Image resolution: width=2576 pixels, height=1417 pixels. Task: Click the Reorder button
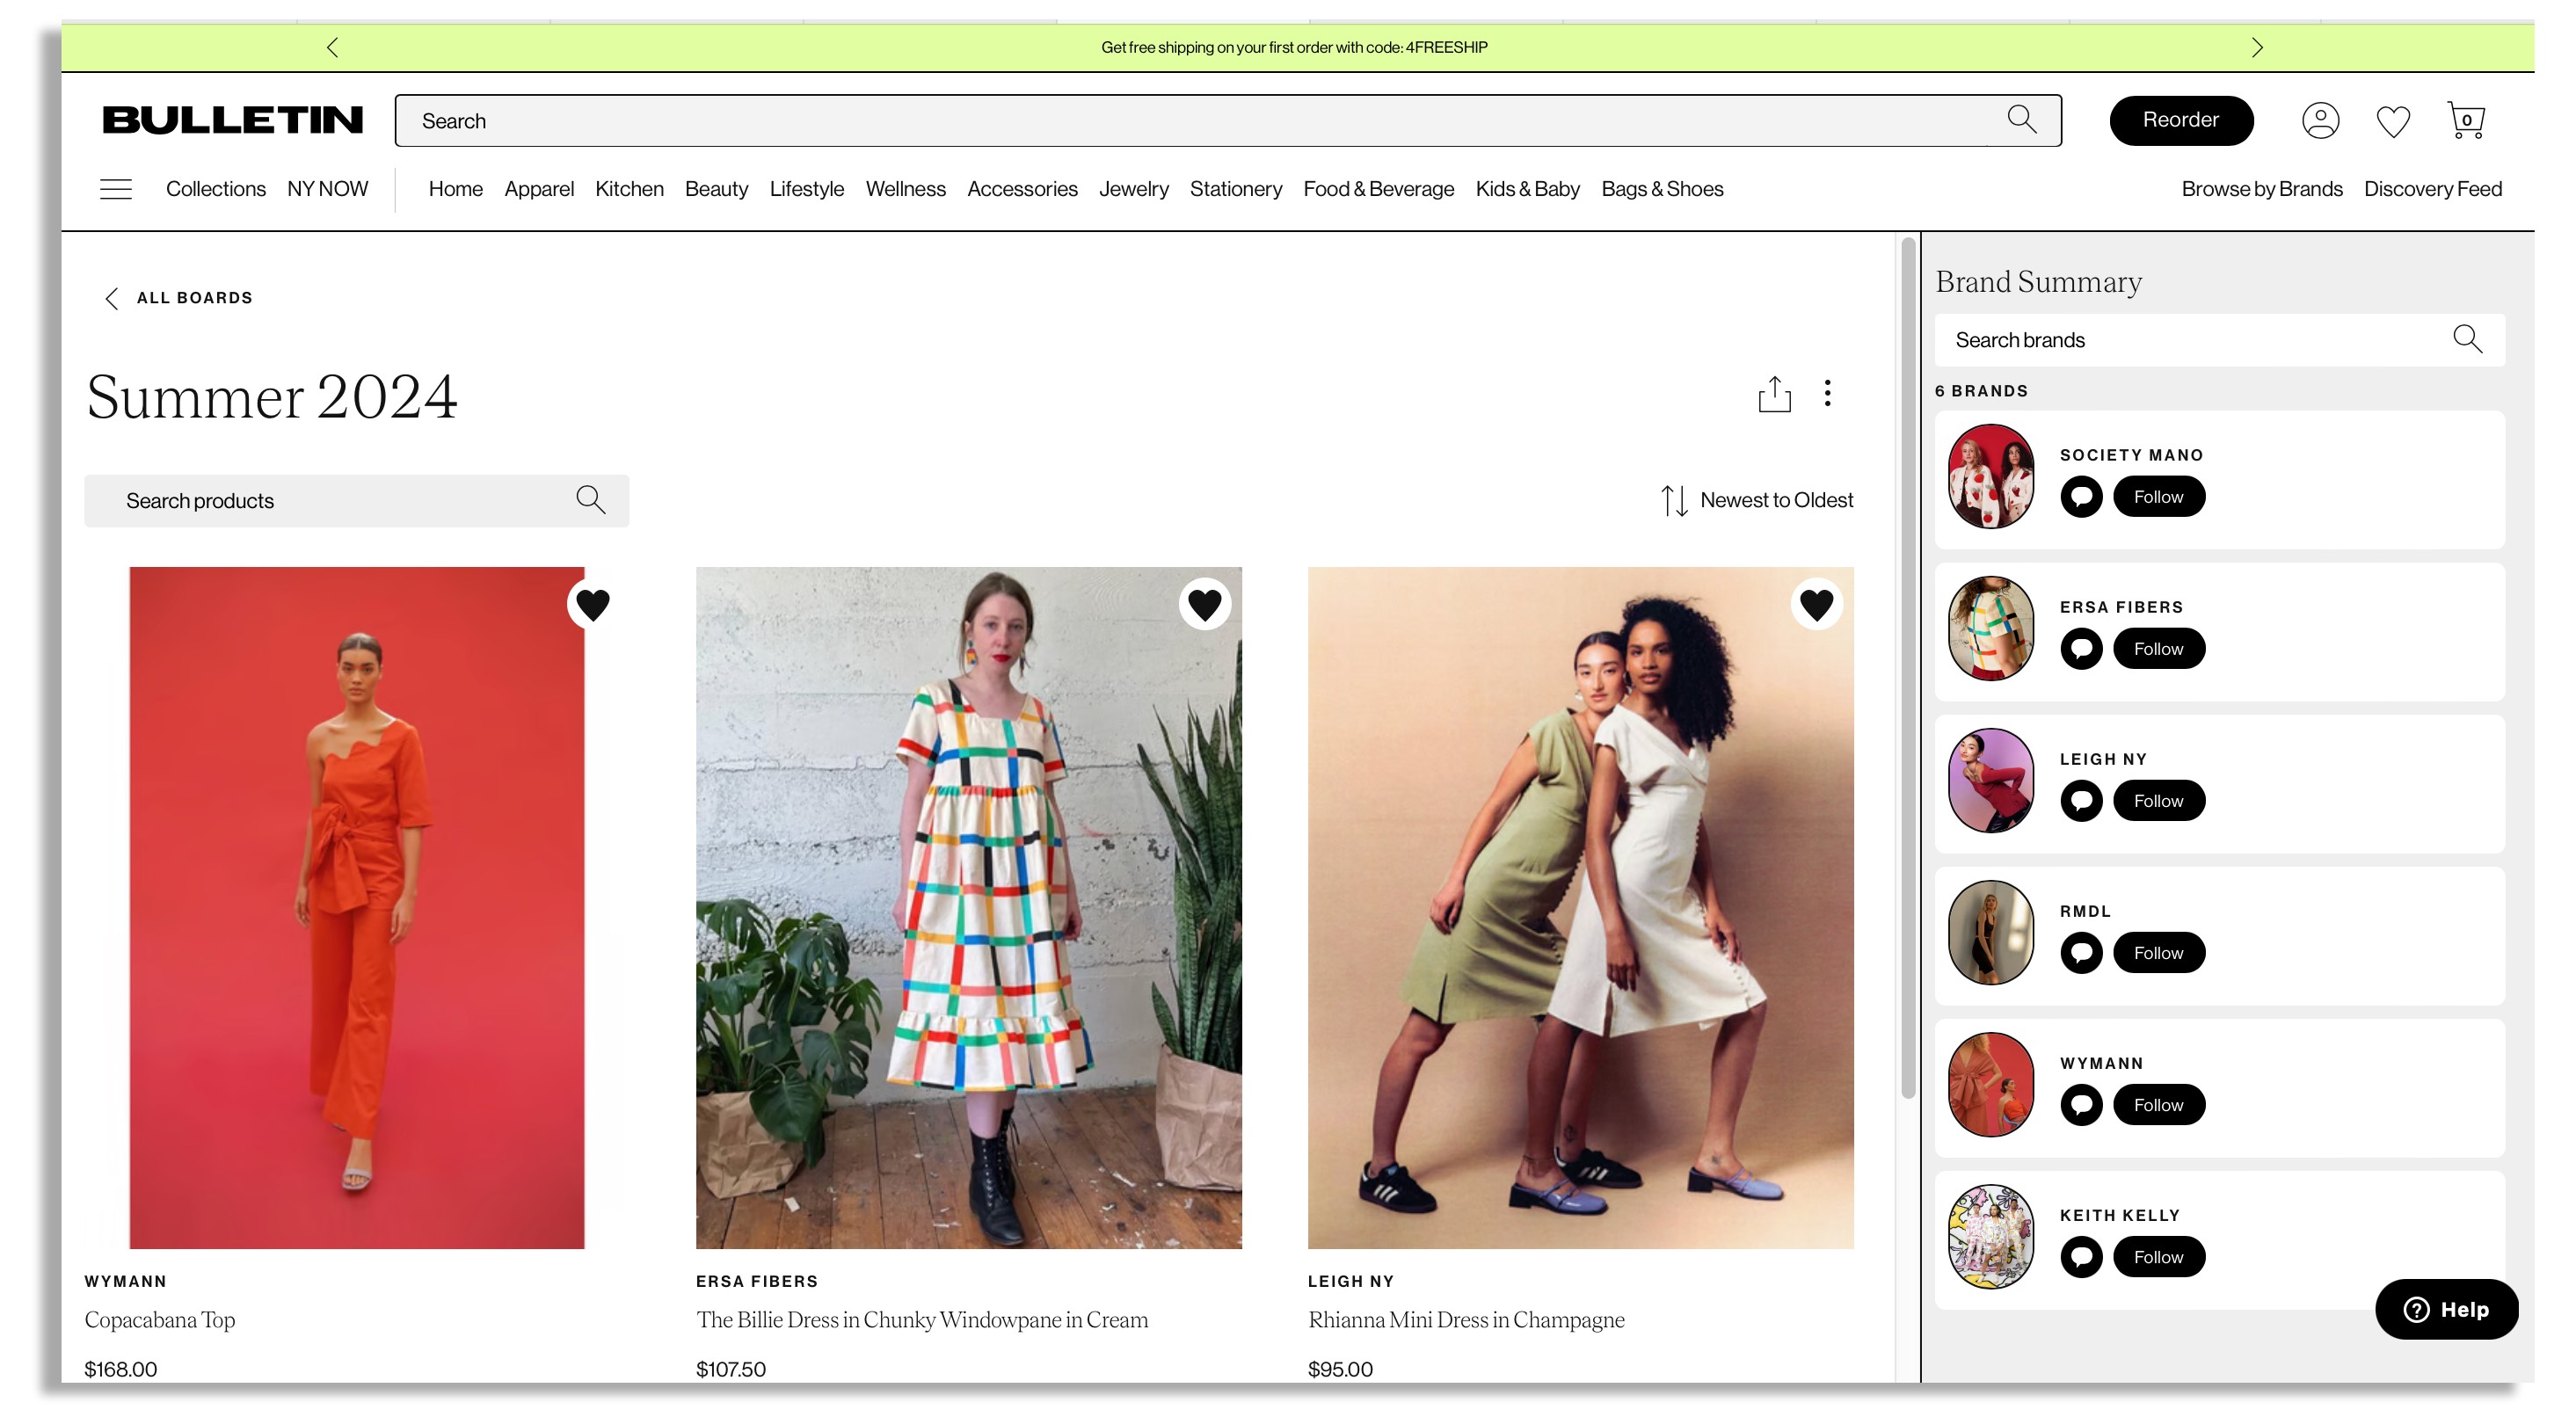tap(2181, 120)
